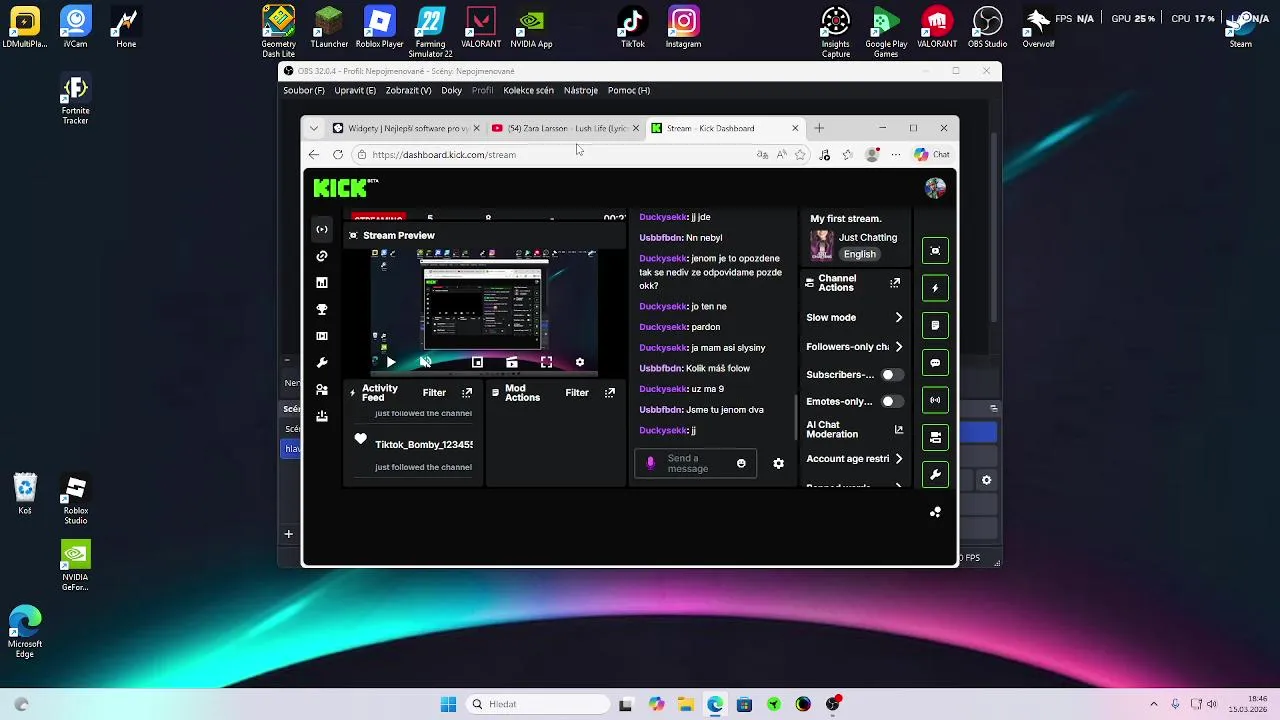The height and width of the screenshot is (720, 1280).
Task: Pop out the Mod Actions panel
Action: [x=610, y=393]
